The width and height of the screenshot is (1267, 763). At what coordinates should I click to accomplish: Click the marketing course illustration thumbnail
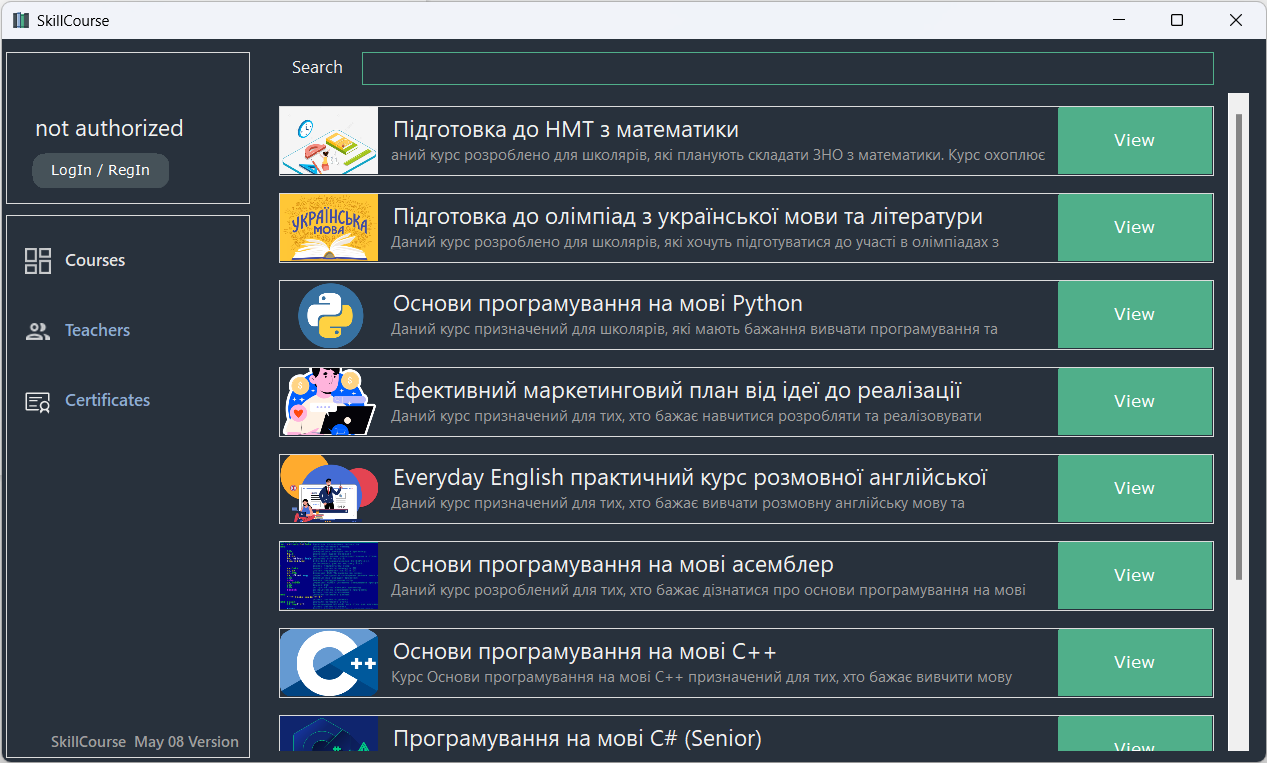coord(328,401)
